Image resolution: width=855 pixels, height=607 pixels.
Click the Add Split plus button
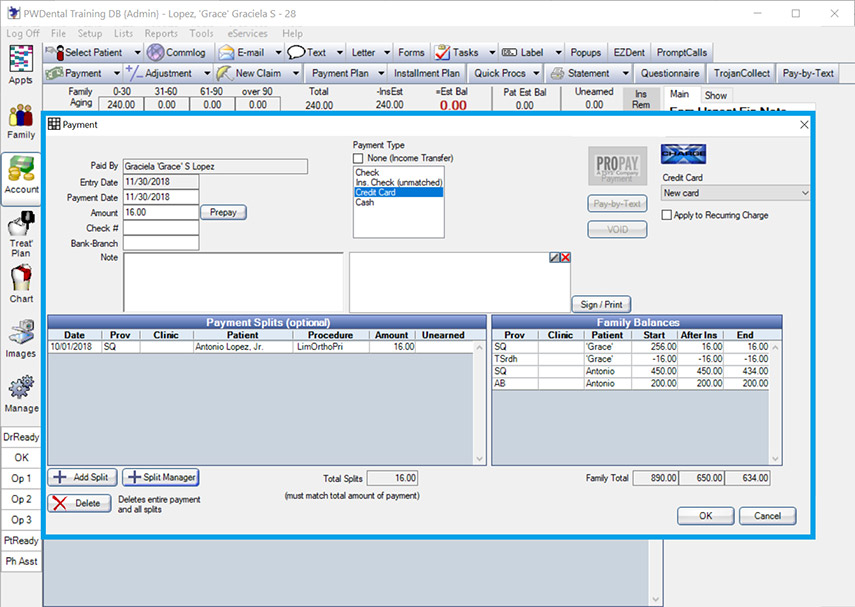(82, 477)
